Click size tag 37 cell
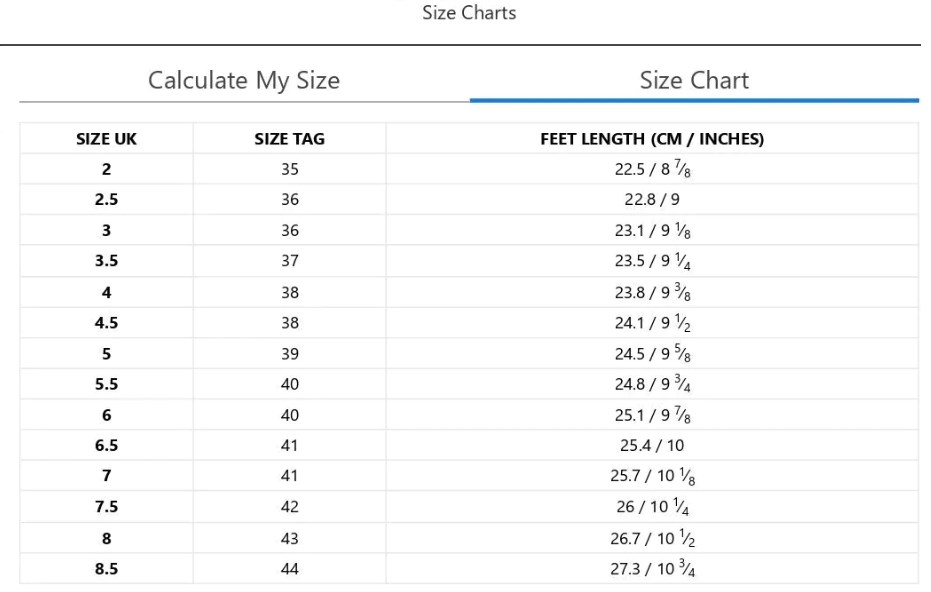This screenshot has width=931, height=592. click(290, 261)
